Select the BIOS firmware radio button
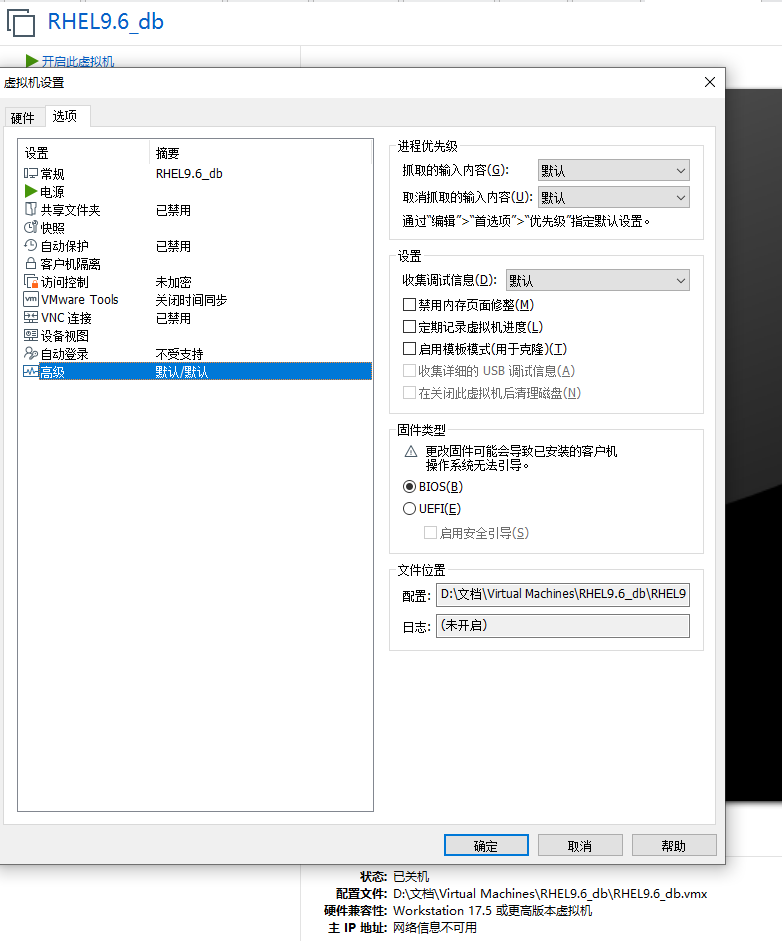The image size is (782, 941). [409, 487]
